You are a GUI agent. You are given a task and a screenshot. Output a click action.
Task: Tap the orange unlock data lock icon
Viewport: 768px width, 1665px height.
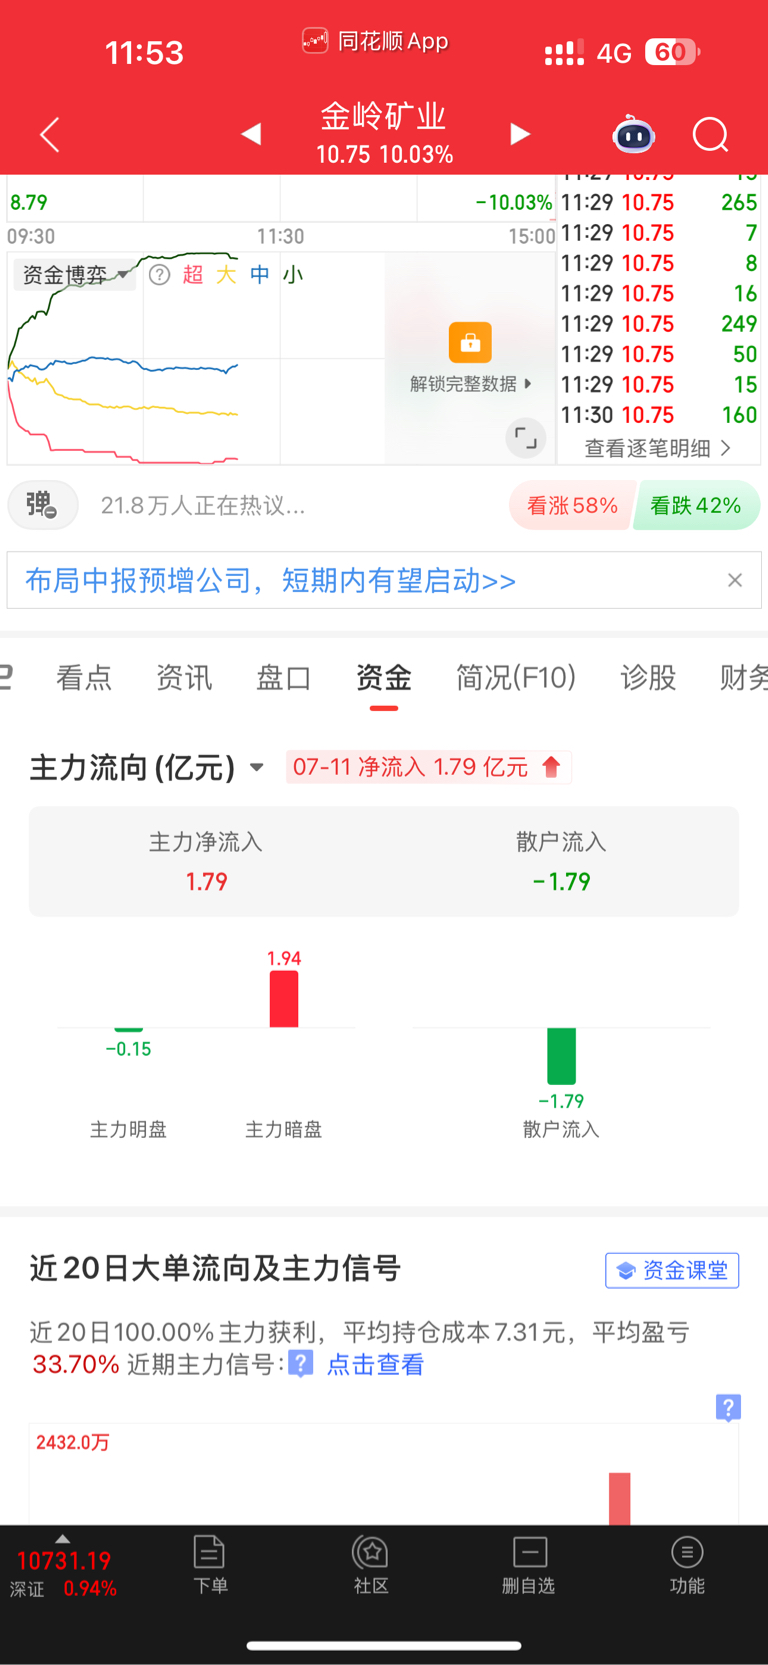tap(470, 342)
